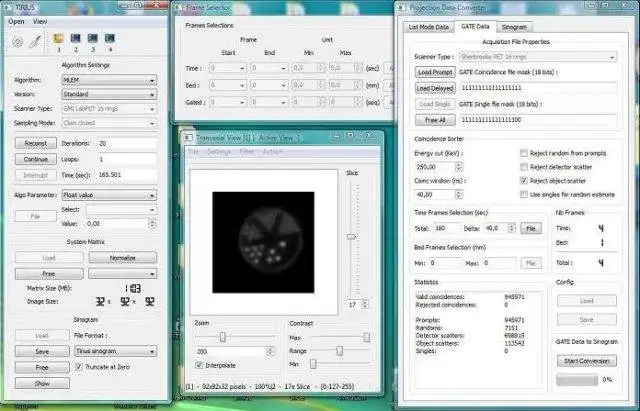
Task: Click the Start Conversion button
Action: tap(587, 361)
